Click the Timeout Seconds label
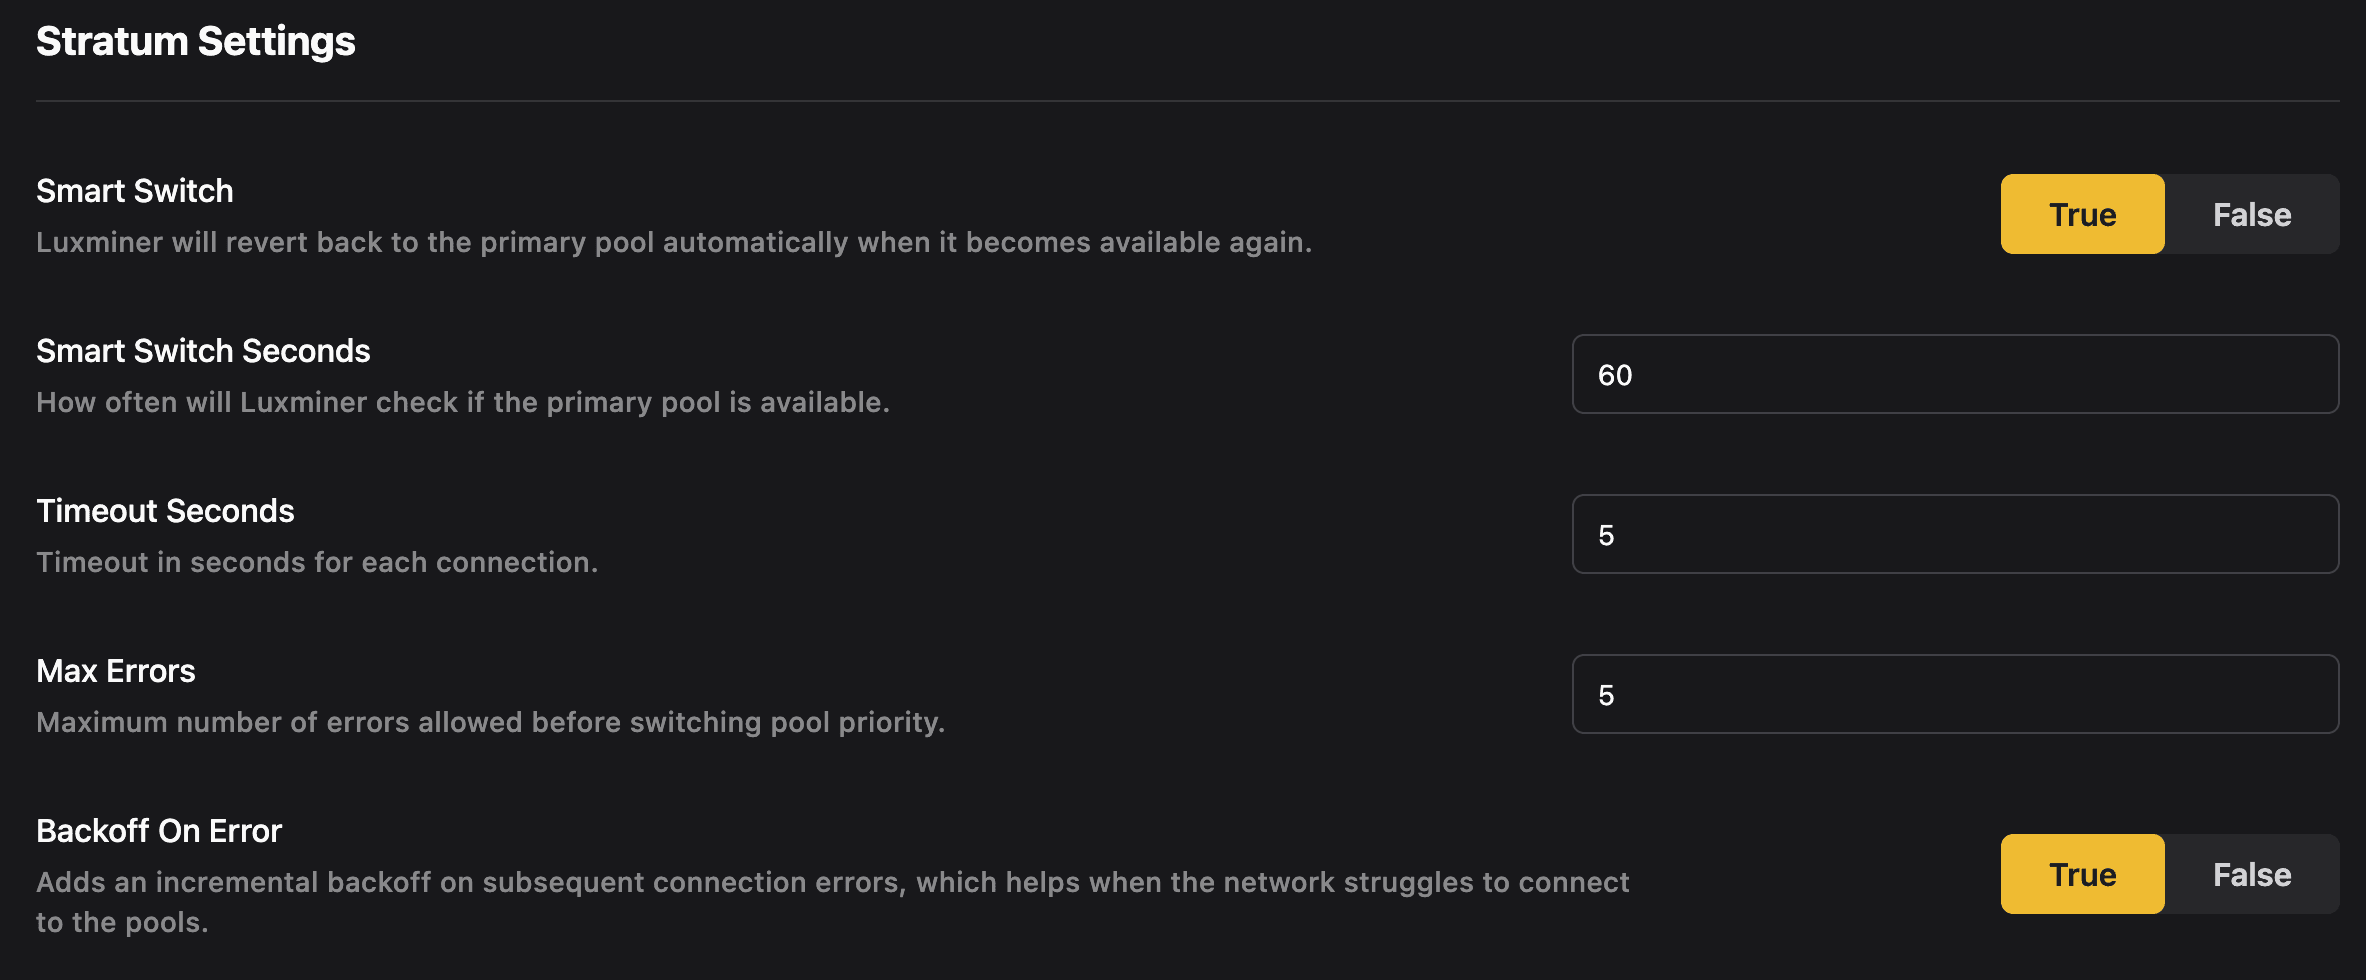This screenshot has height=980, width=2366. pyautogui.click(x=165, y=511)
